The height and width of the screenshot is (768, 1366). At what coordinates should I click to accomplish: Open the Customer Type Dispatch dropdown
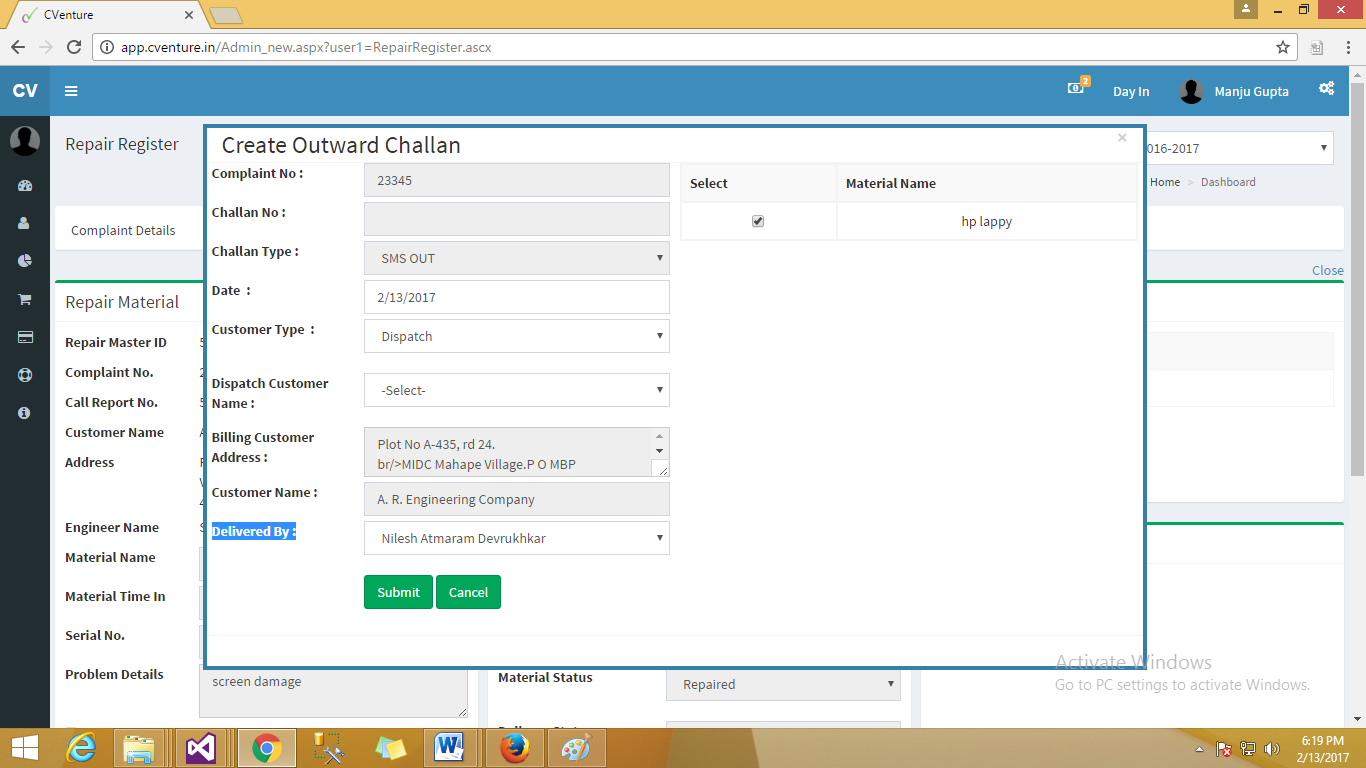(x=517, y=336)
